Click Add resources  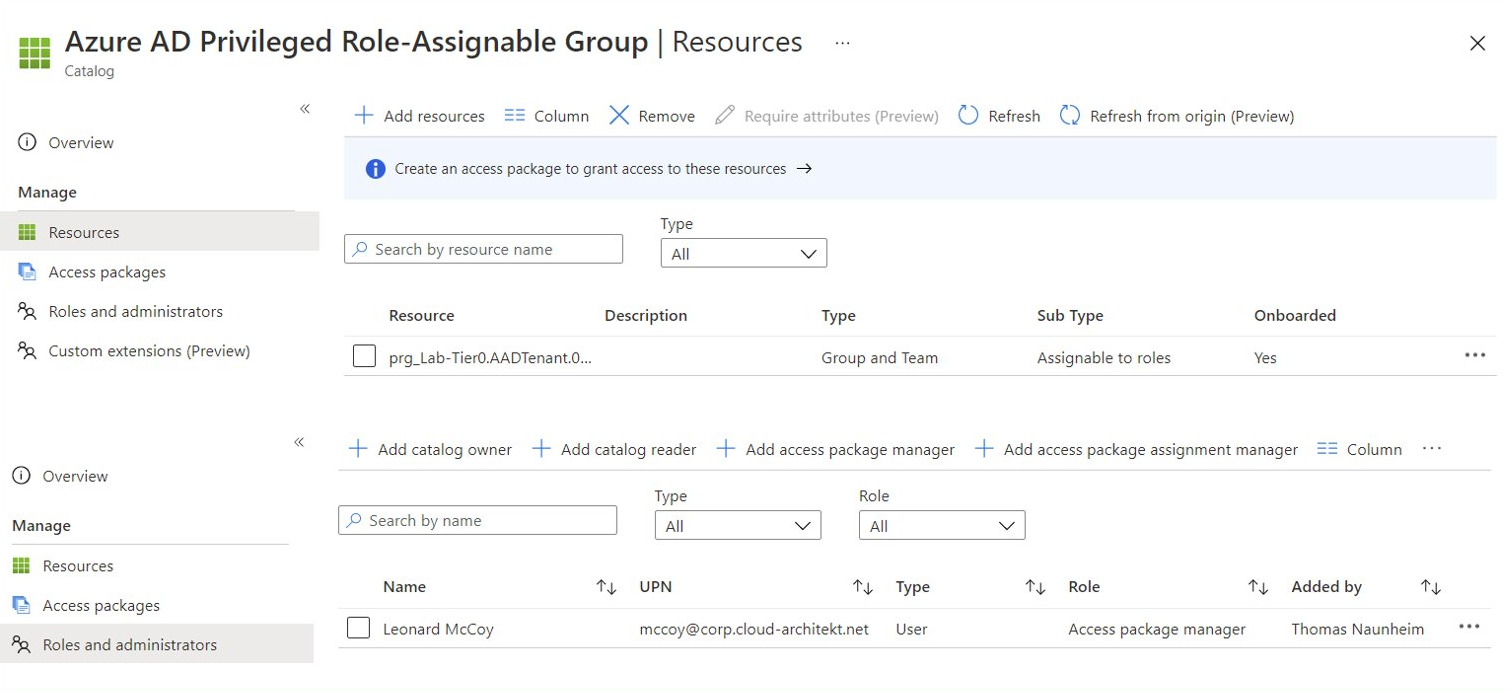point(420,116)
